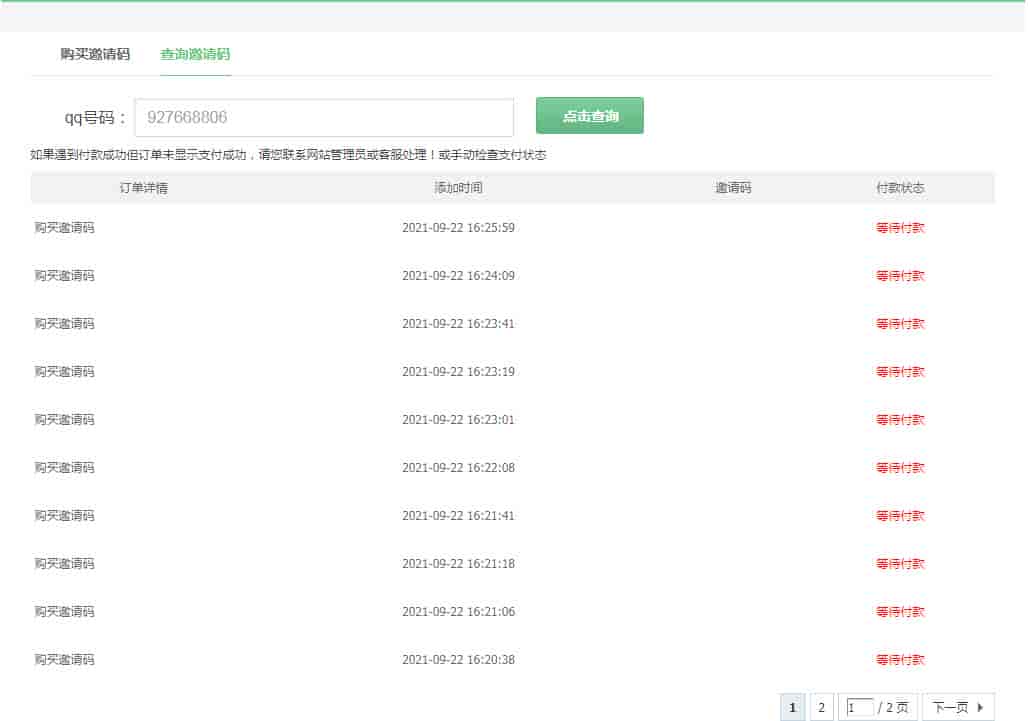Click the page number jump box

pos(859,708)
